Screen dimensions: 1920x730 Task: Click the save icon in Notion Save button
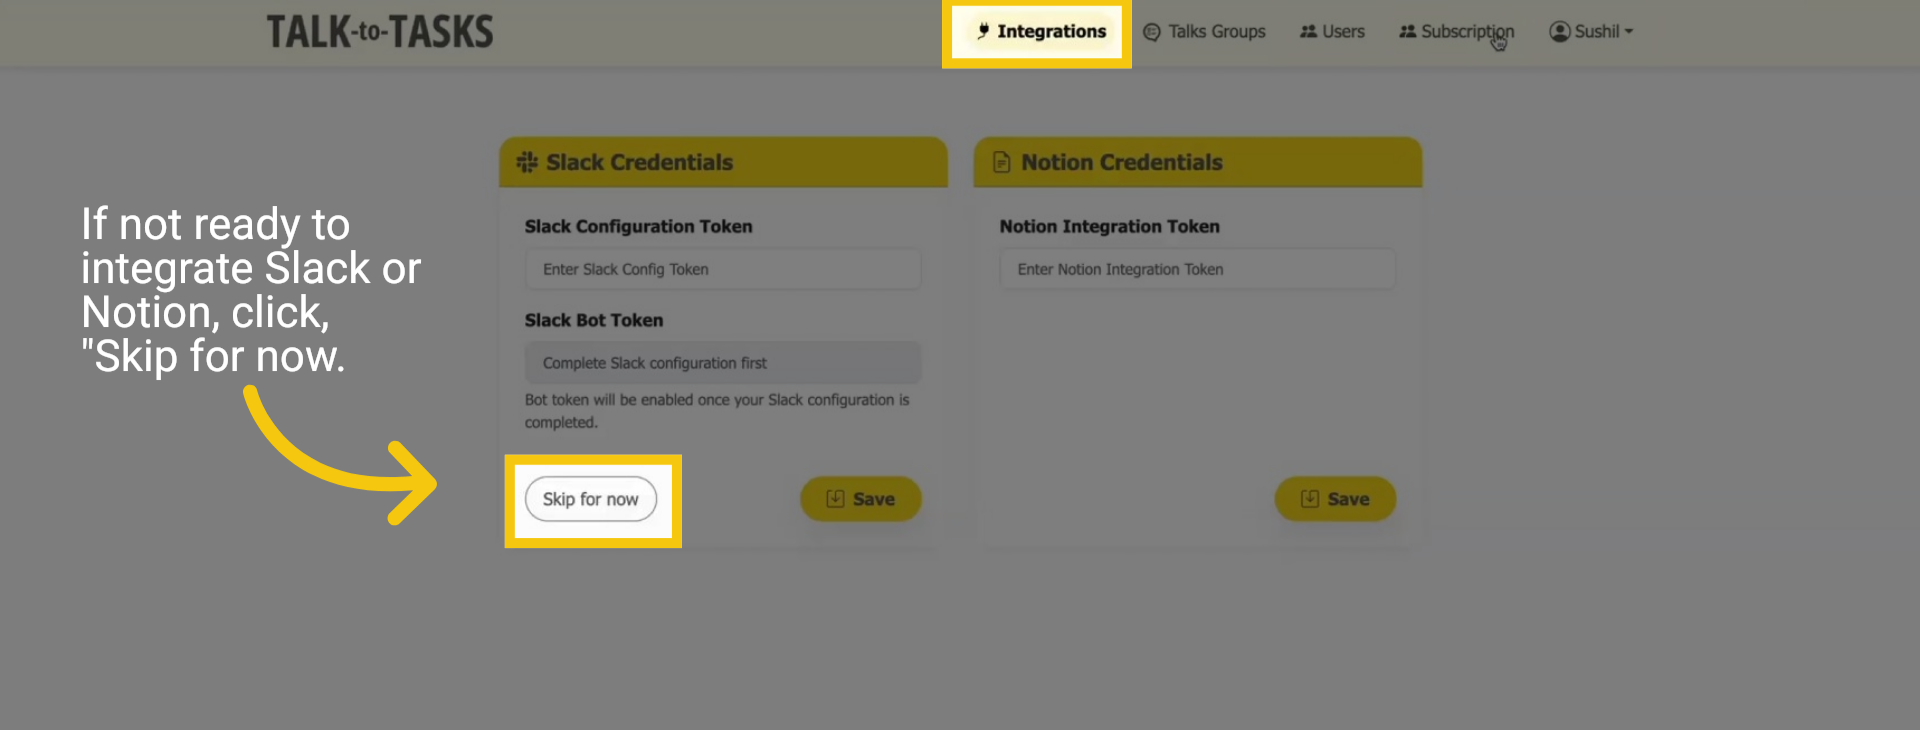pos(1310,499)
